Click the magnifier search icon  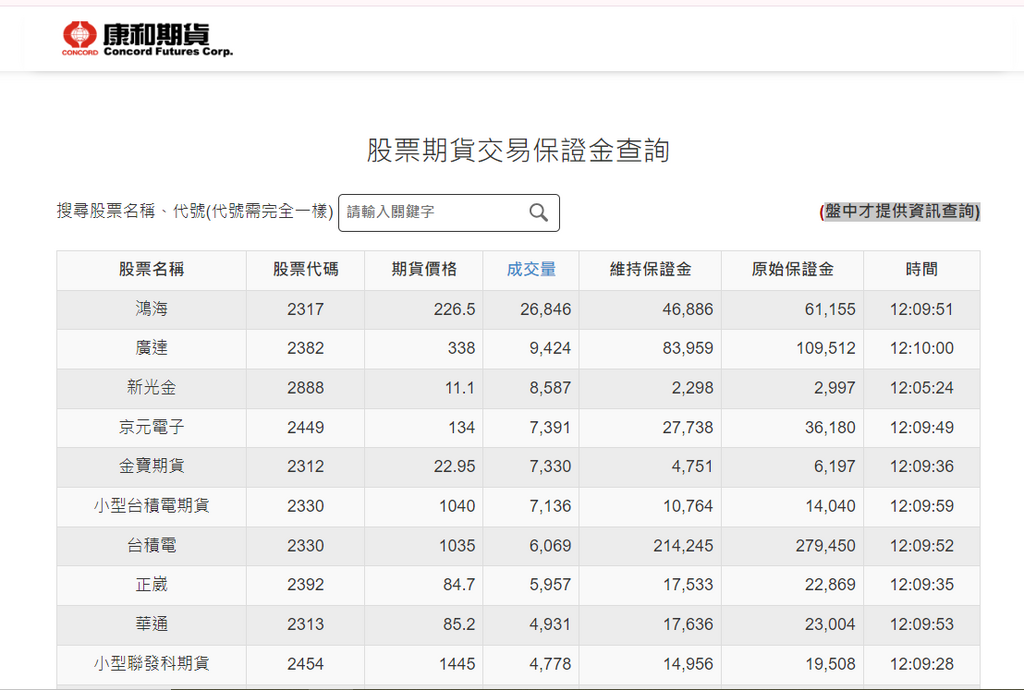538,212
